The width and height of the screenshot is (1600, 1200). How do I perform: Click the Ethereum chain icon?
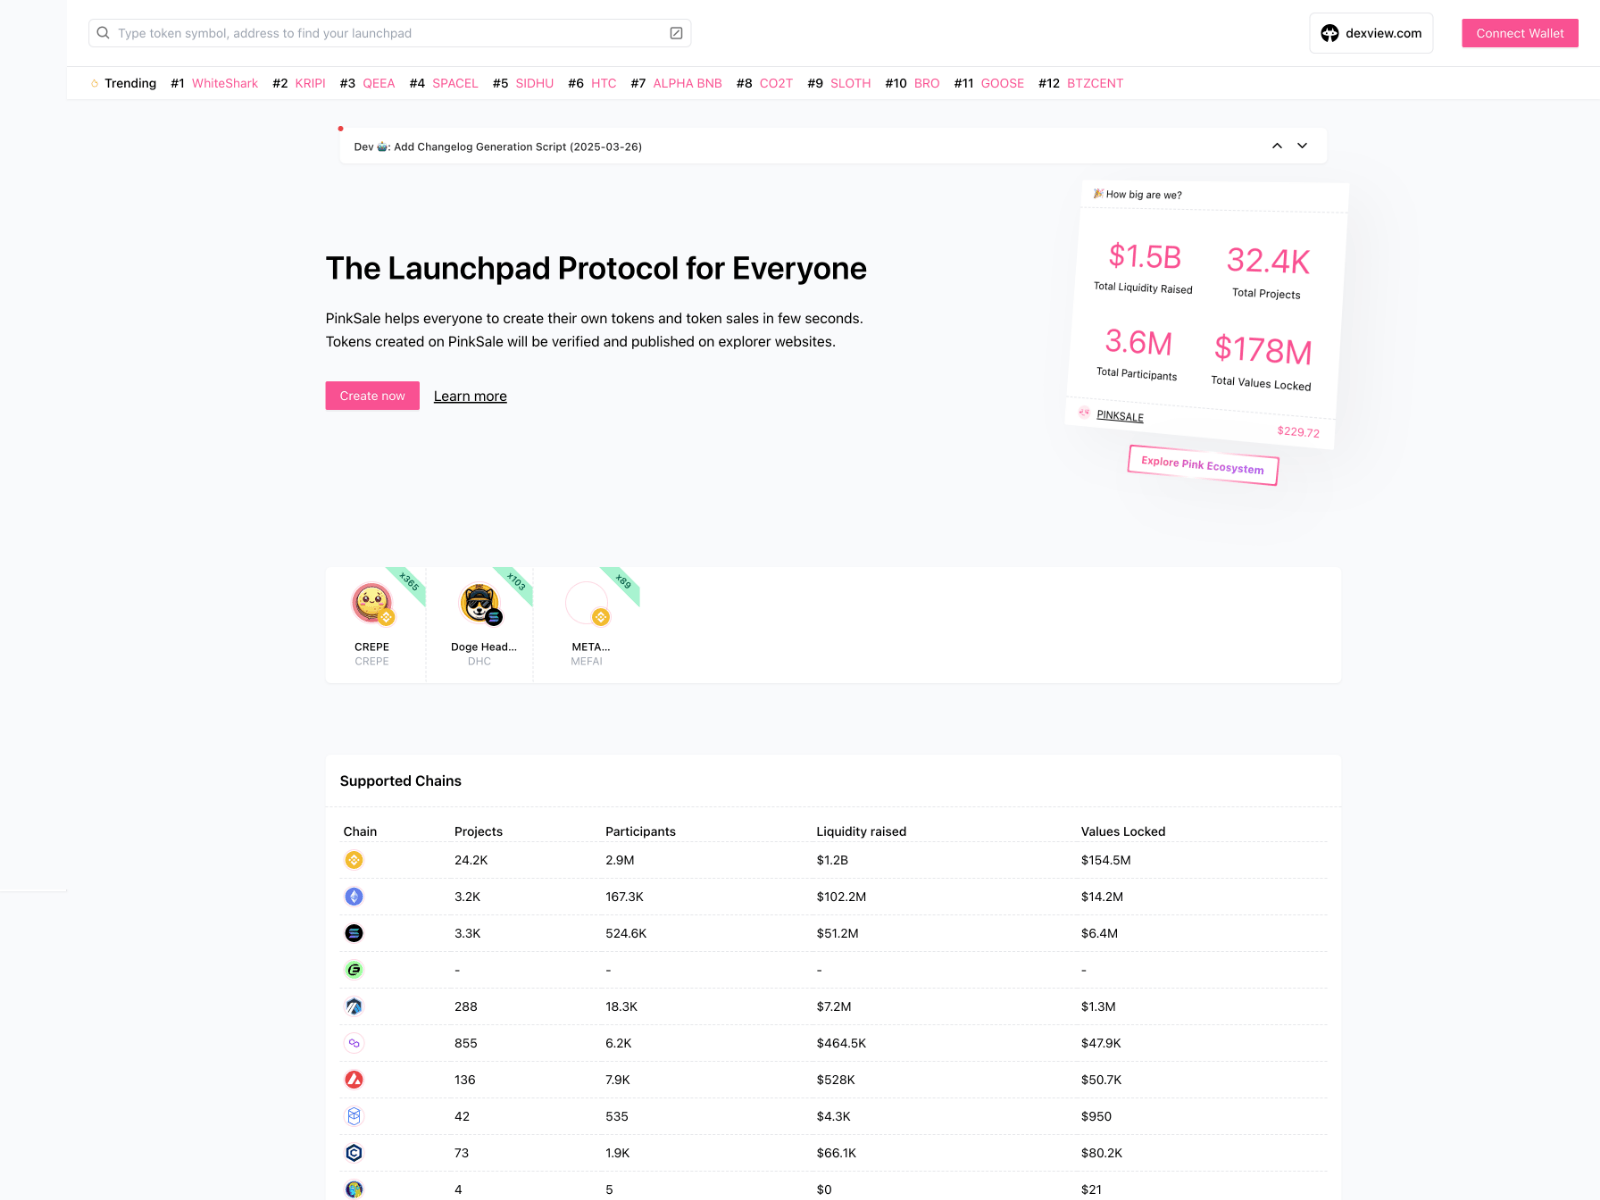pos(354,897)
